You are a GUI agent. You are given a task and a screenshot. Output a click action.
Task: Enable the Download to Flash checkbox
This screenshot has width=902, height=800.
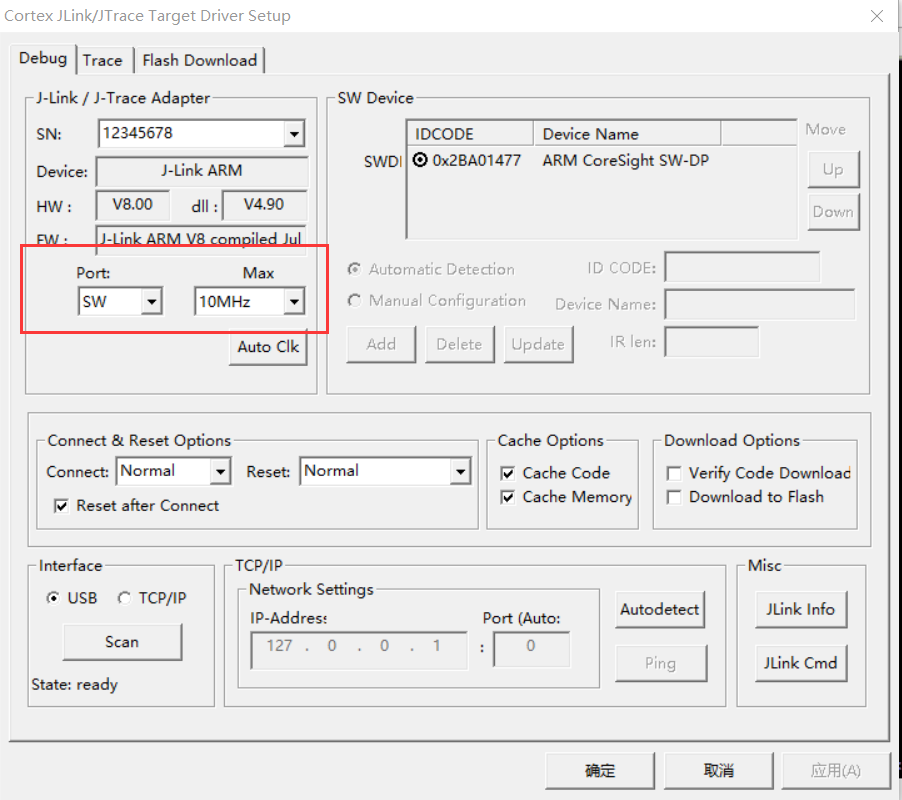pos(675,496)
